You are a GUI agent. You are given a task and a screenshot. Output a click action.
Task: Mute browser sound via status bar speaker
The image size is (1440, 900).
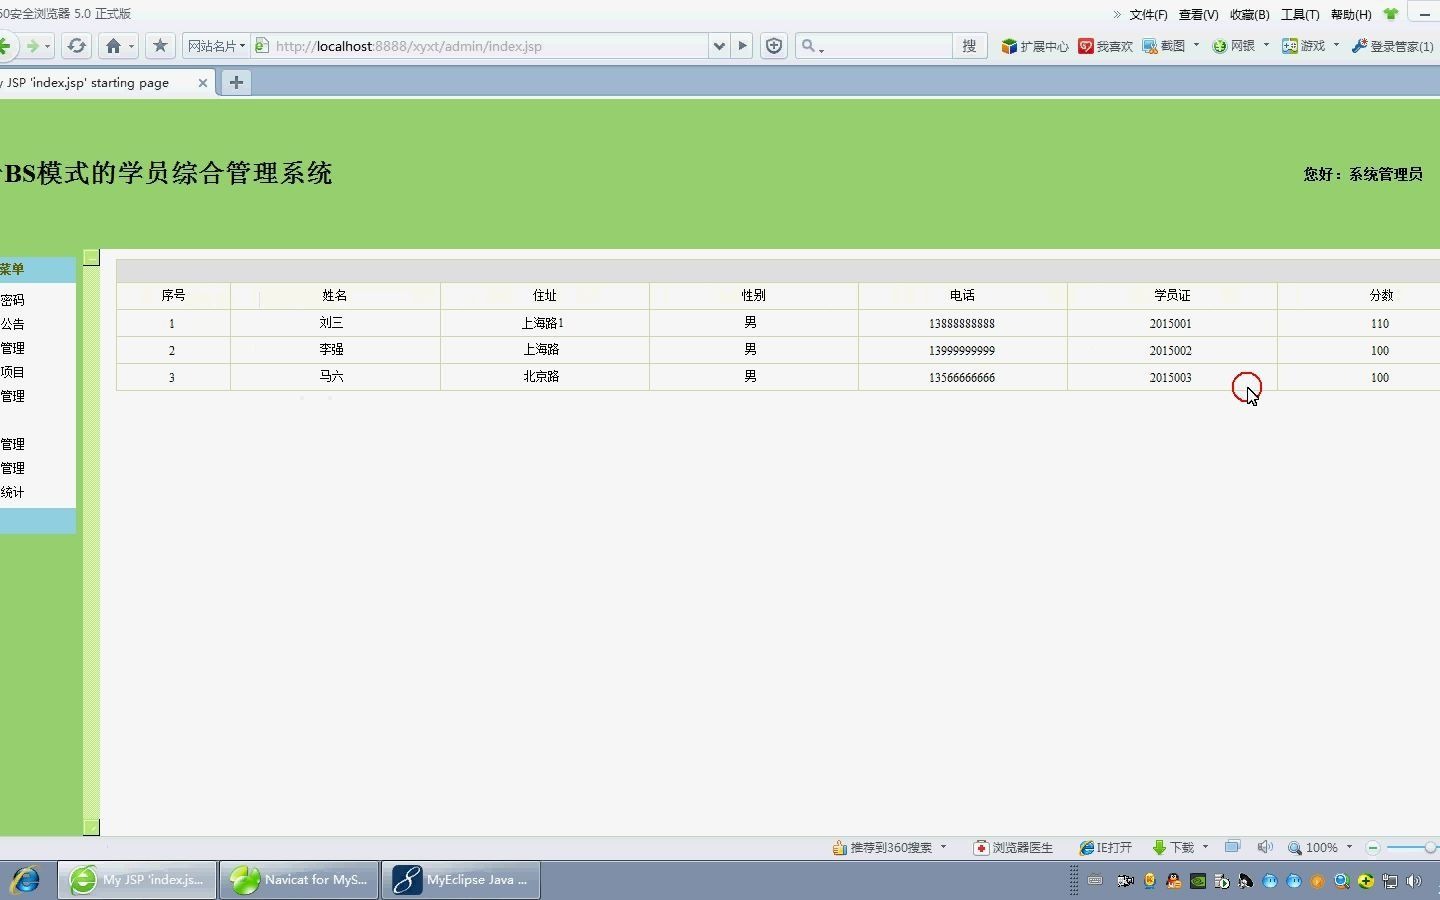(x=1265, y=847)
